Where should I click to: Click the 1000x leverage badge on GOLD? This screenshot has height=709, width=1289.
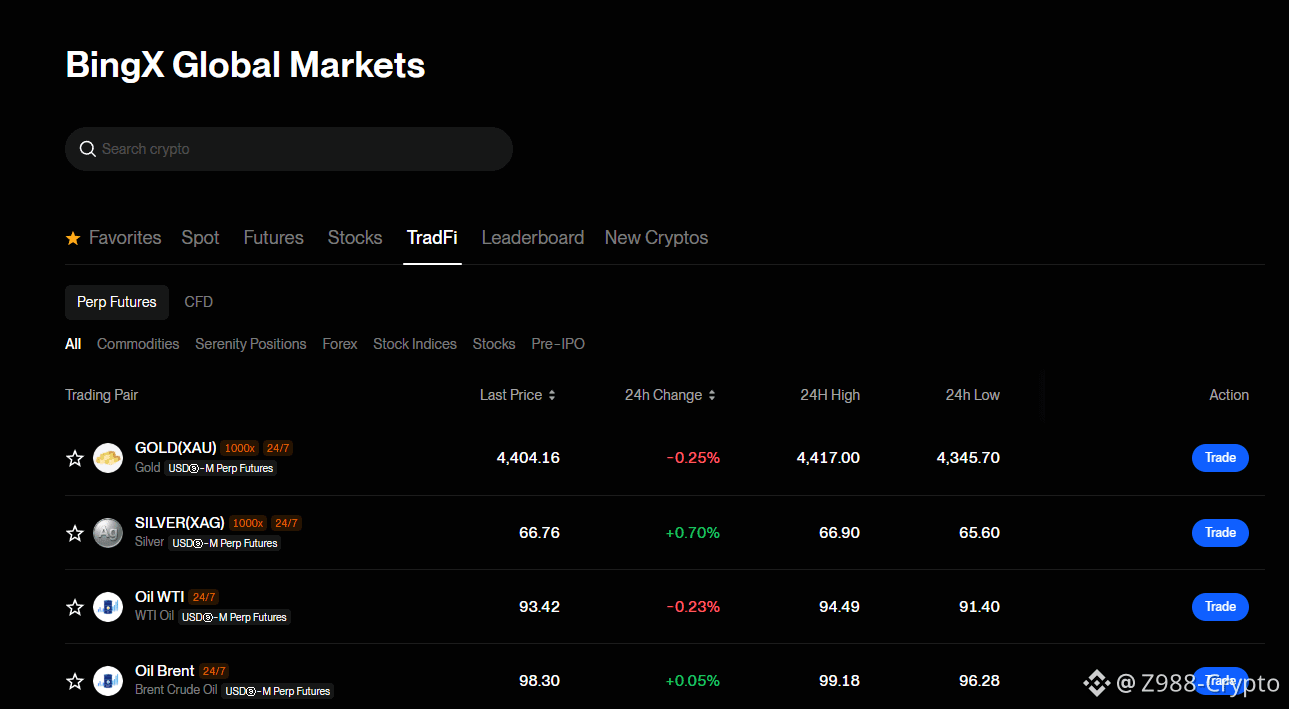(x=240, y=448)
